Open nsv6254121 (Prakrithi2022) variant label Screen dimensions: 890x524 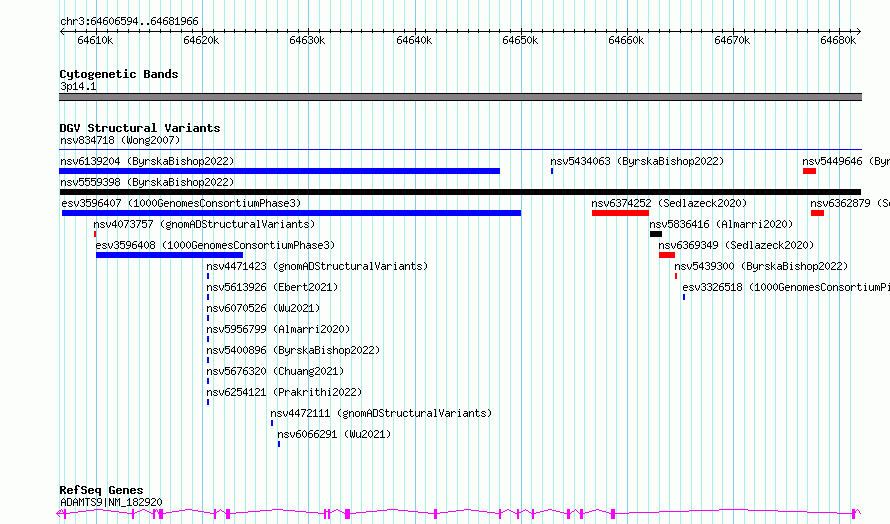(x=284, y=392)
